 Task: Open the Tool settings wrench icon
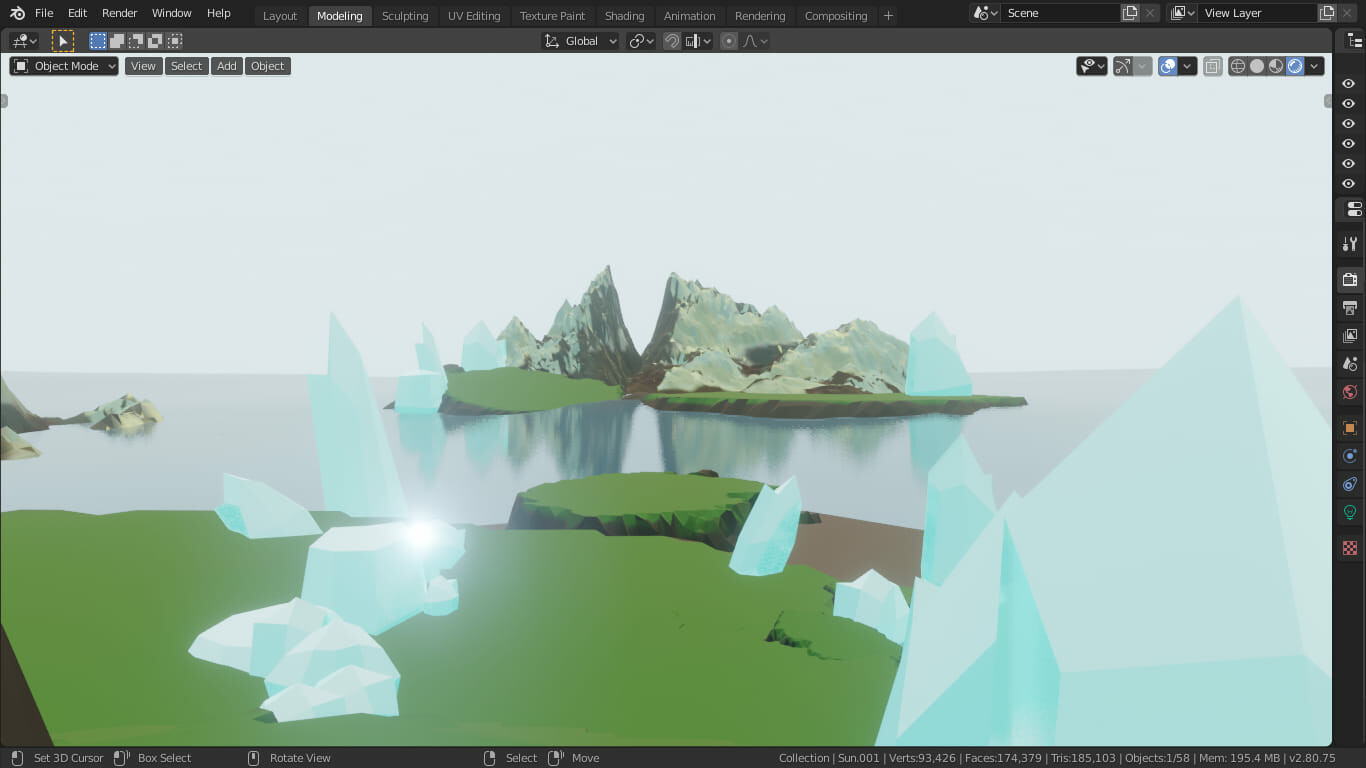tap(1349, 242)
